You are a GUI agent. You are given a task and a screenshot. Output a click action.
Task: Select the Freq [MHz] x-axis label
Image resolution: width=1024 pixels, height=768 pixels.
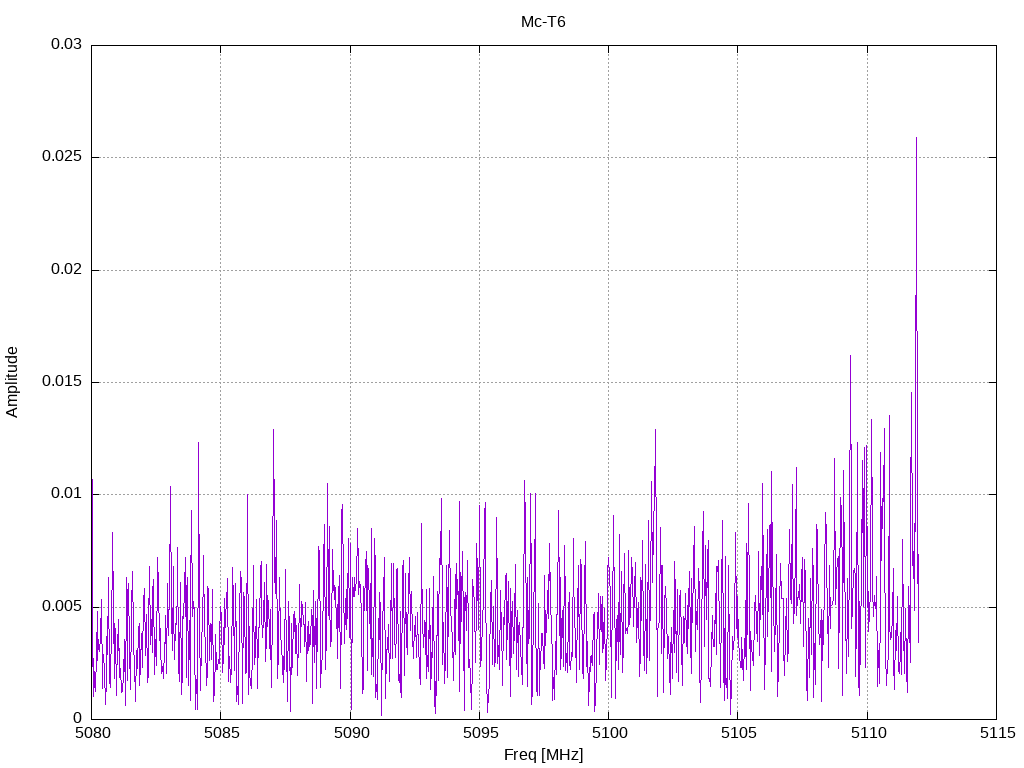tap(543, 755)
